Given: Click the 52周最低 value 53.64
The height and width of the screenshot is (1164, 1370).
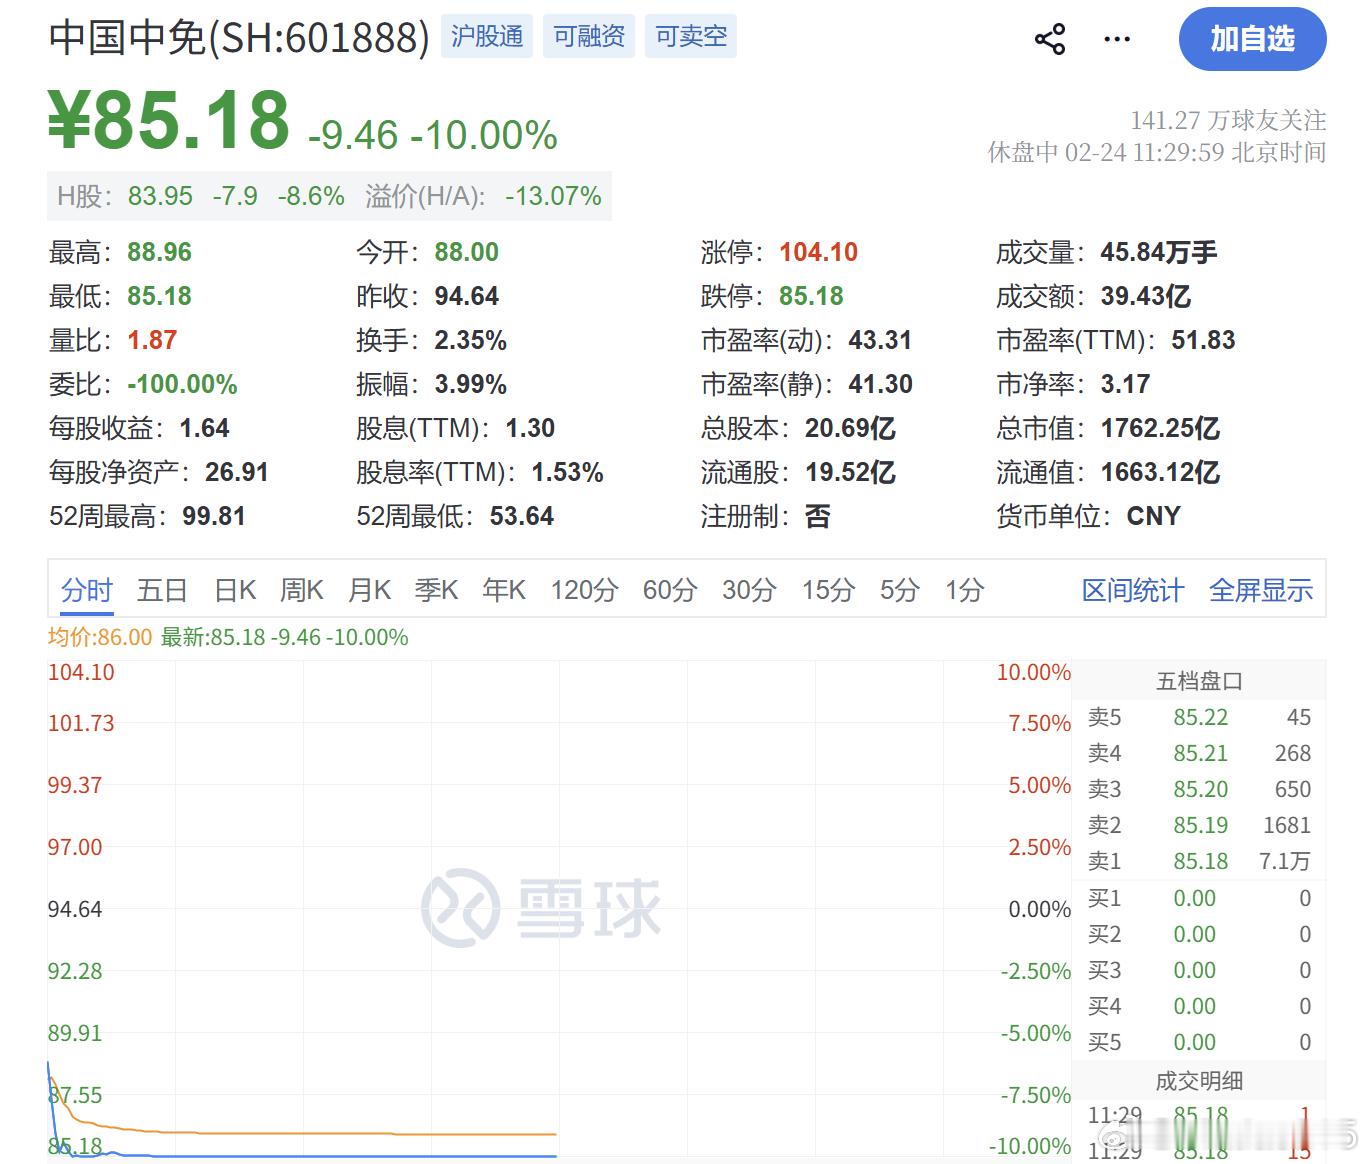Looking at the screenshot, I should [522, 516].
